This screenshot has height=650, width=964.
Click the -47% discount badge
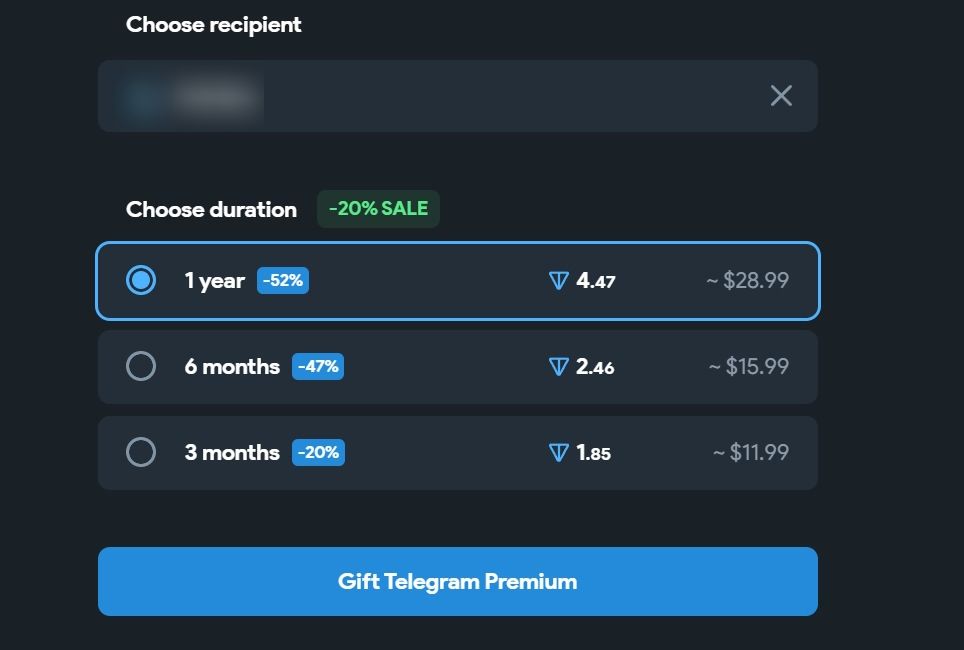coord(318,367)
